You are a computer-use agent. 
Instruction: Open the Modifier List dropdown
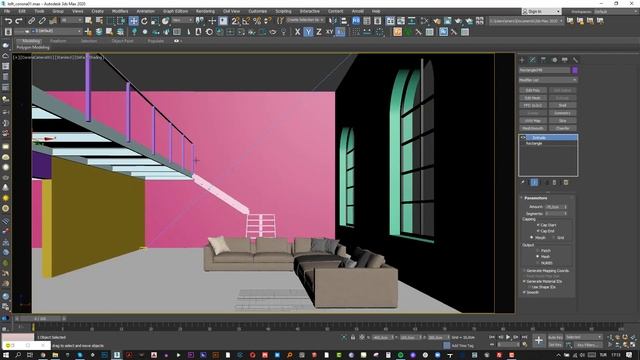click(x=548, y=80)
